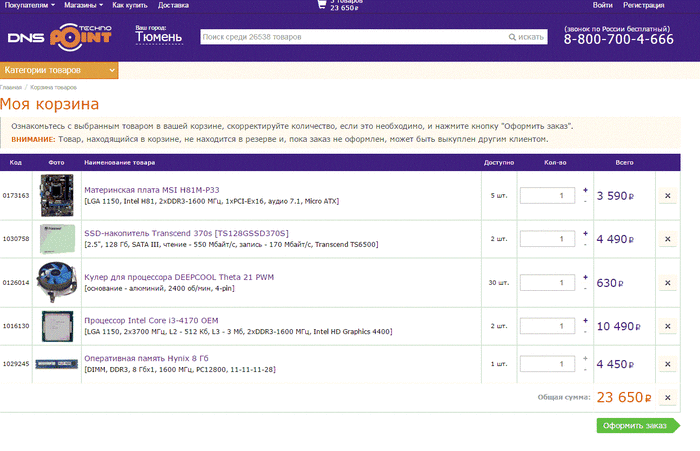Click quantity field for Hynix 8 Гб memory
Viewport: 700px width, 451px height.
547,364
